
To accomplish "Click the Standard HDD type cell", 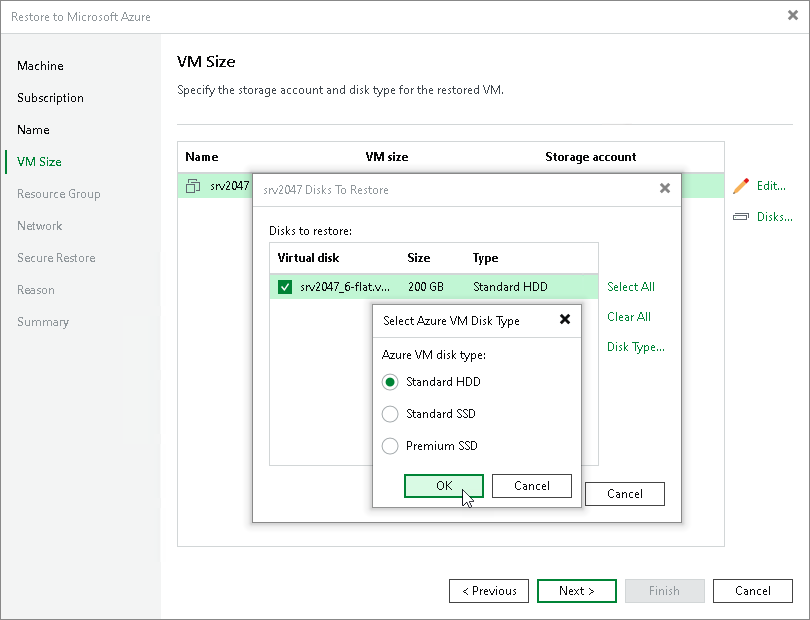I will click(510, 287).
